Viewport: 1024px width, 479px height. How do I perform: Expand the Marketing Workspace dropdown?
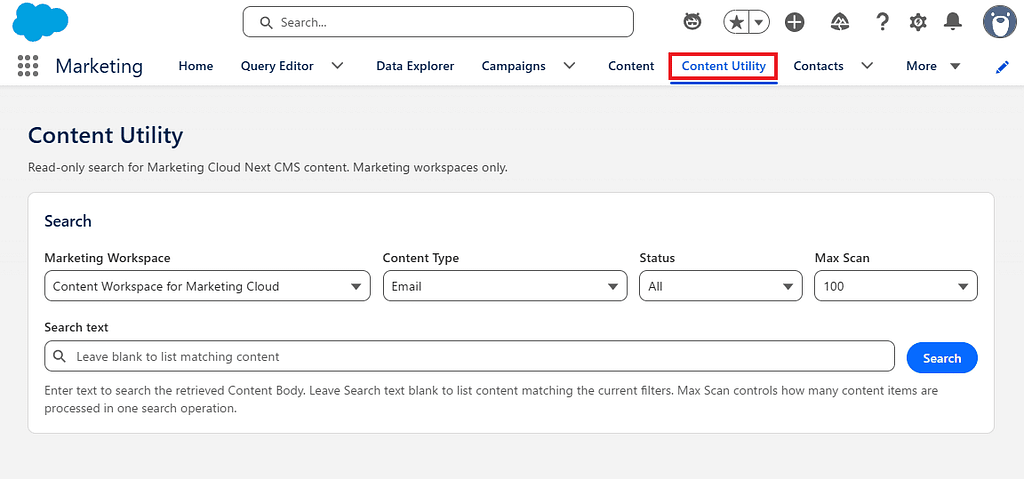(208, 286)
